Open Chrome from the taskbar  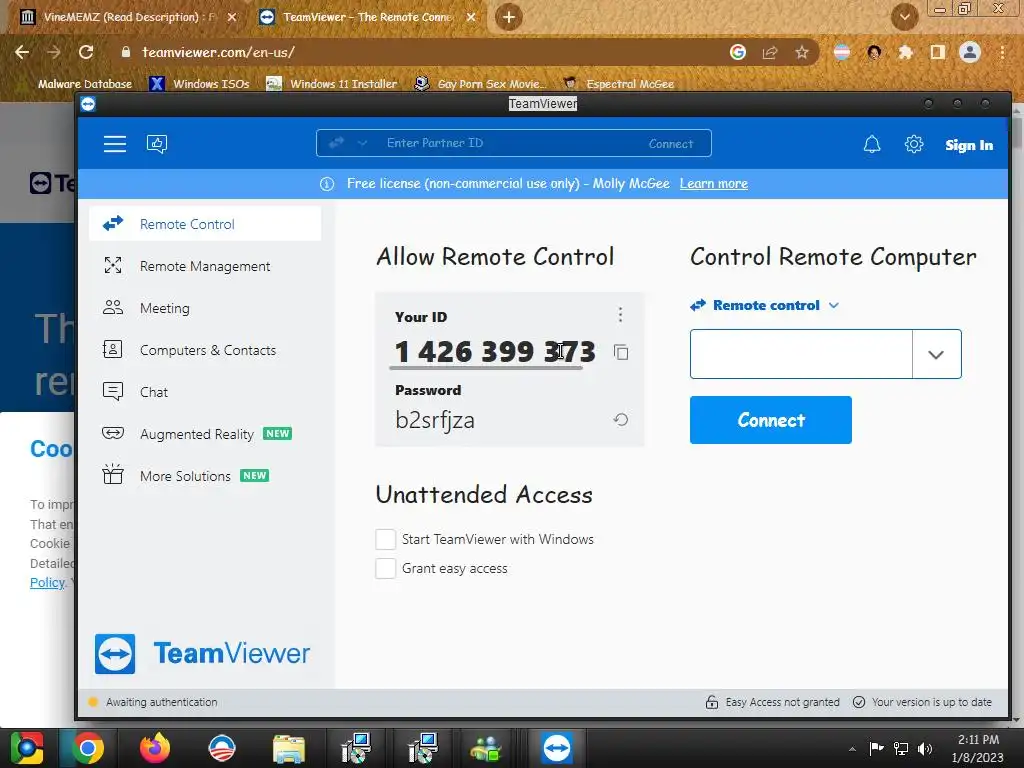88,748
